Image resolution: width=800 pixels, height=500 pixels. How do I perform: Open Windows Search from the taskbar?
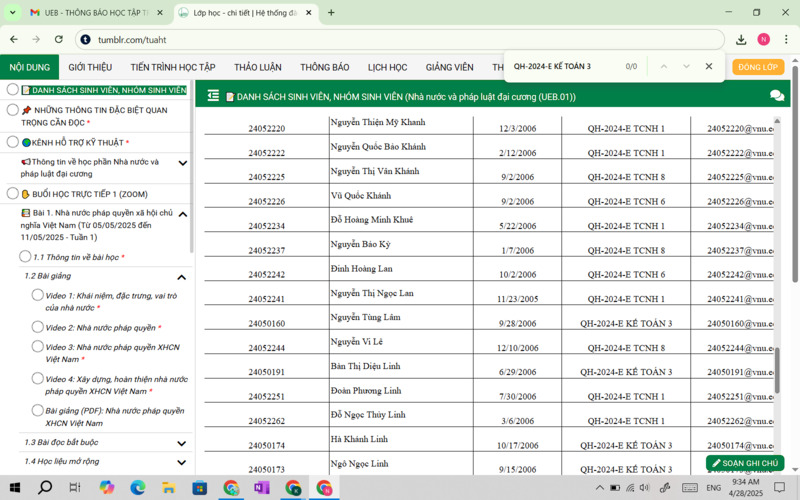point(45,488)
